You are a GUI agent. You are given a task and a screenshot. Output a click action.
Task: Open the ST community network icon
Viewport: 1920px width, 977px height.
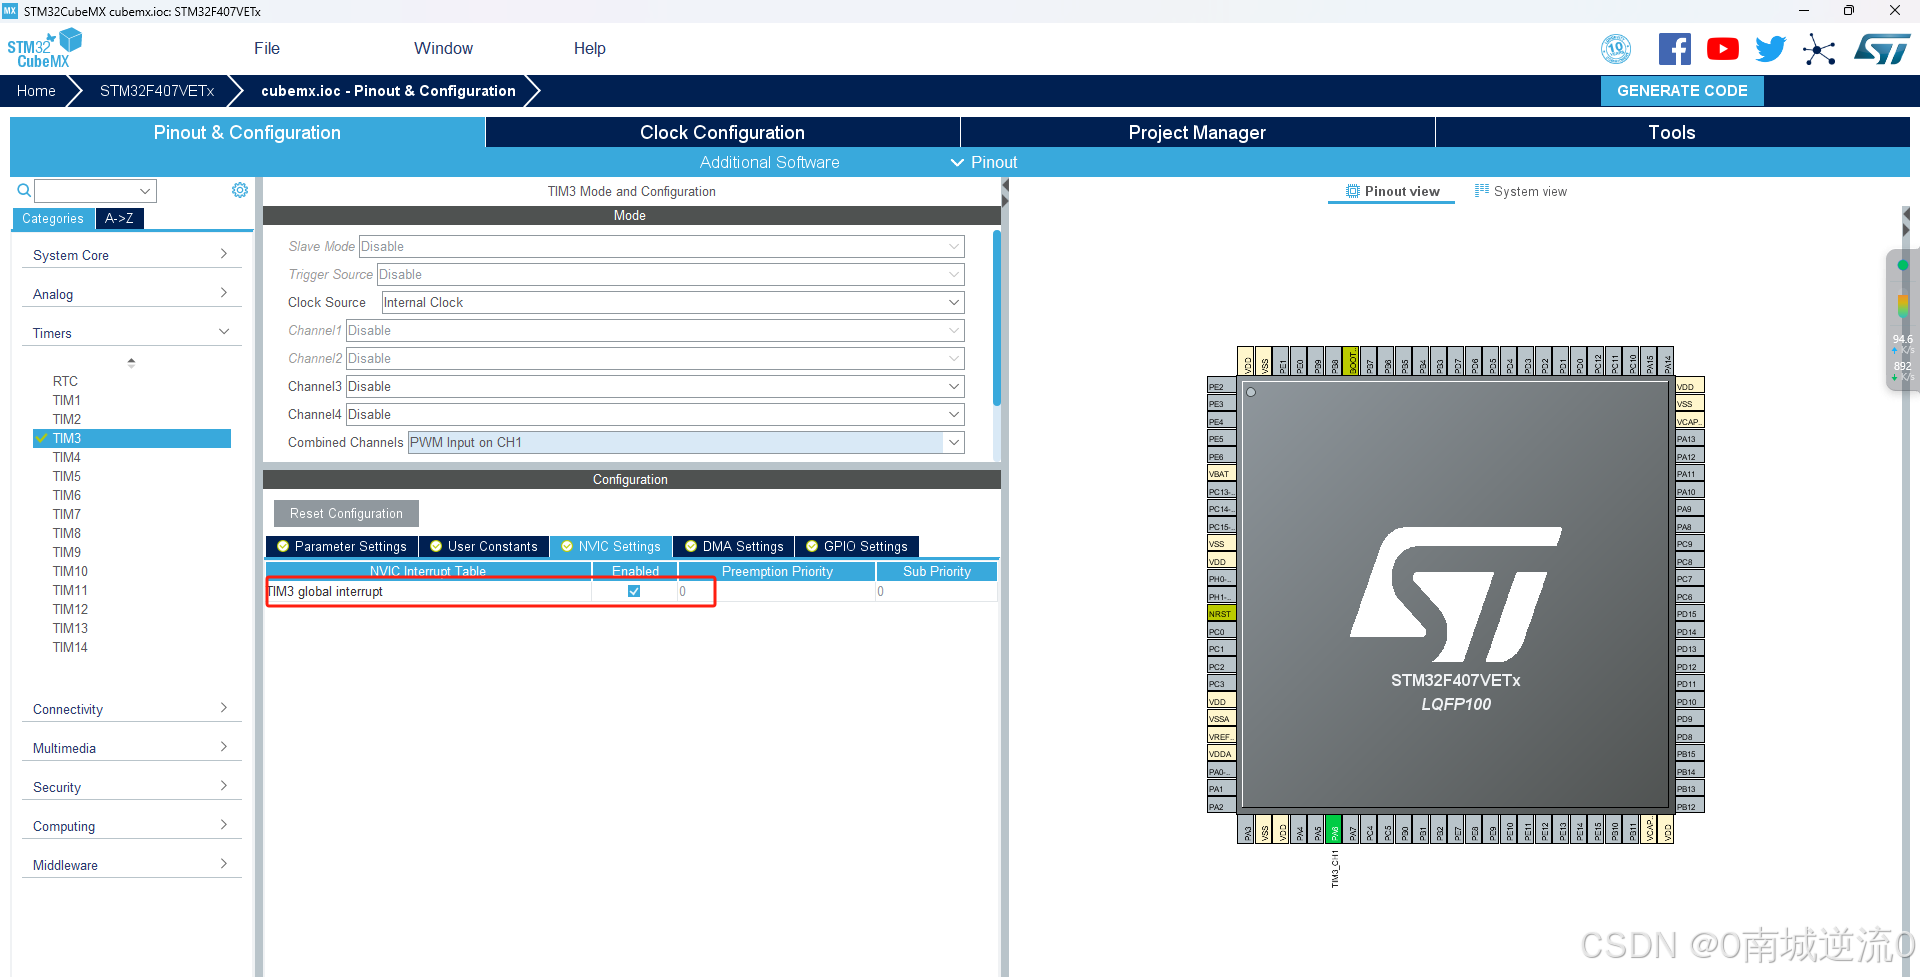(1819, 49)
